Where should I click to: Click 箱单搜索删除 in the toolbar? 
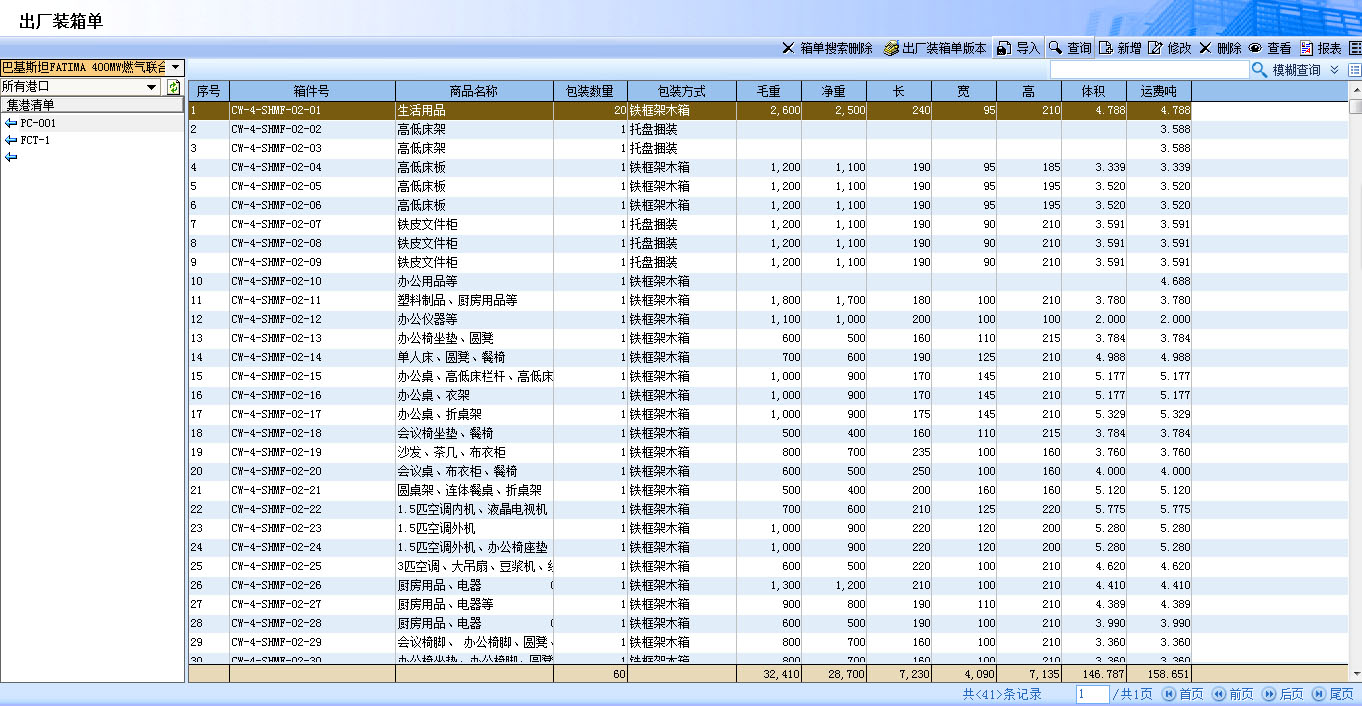pyautogui.click(x=827, y=48)
